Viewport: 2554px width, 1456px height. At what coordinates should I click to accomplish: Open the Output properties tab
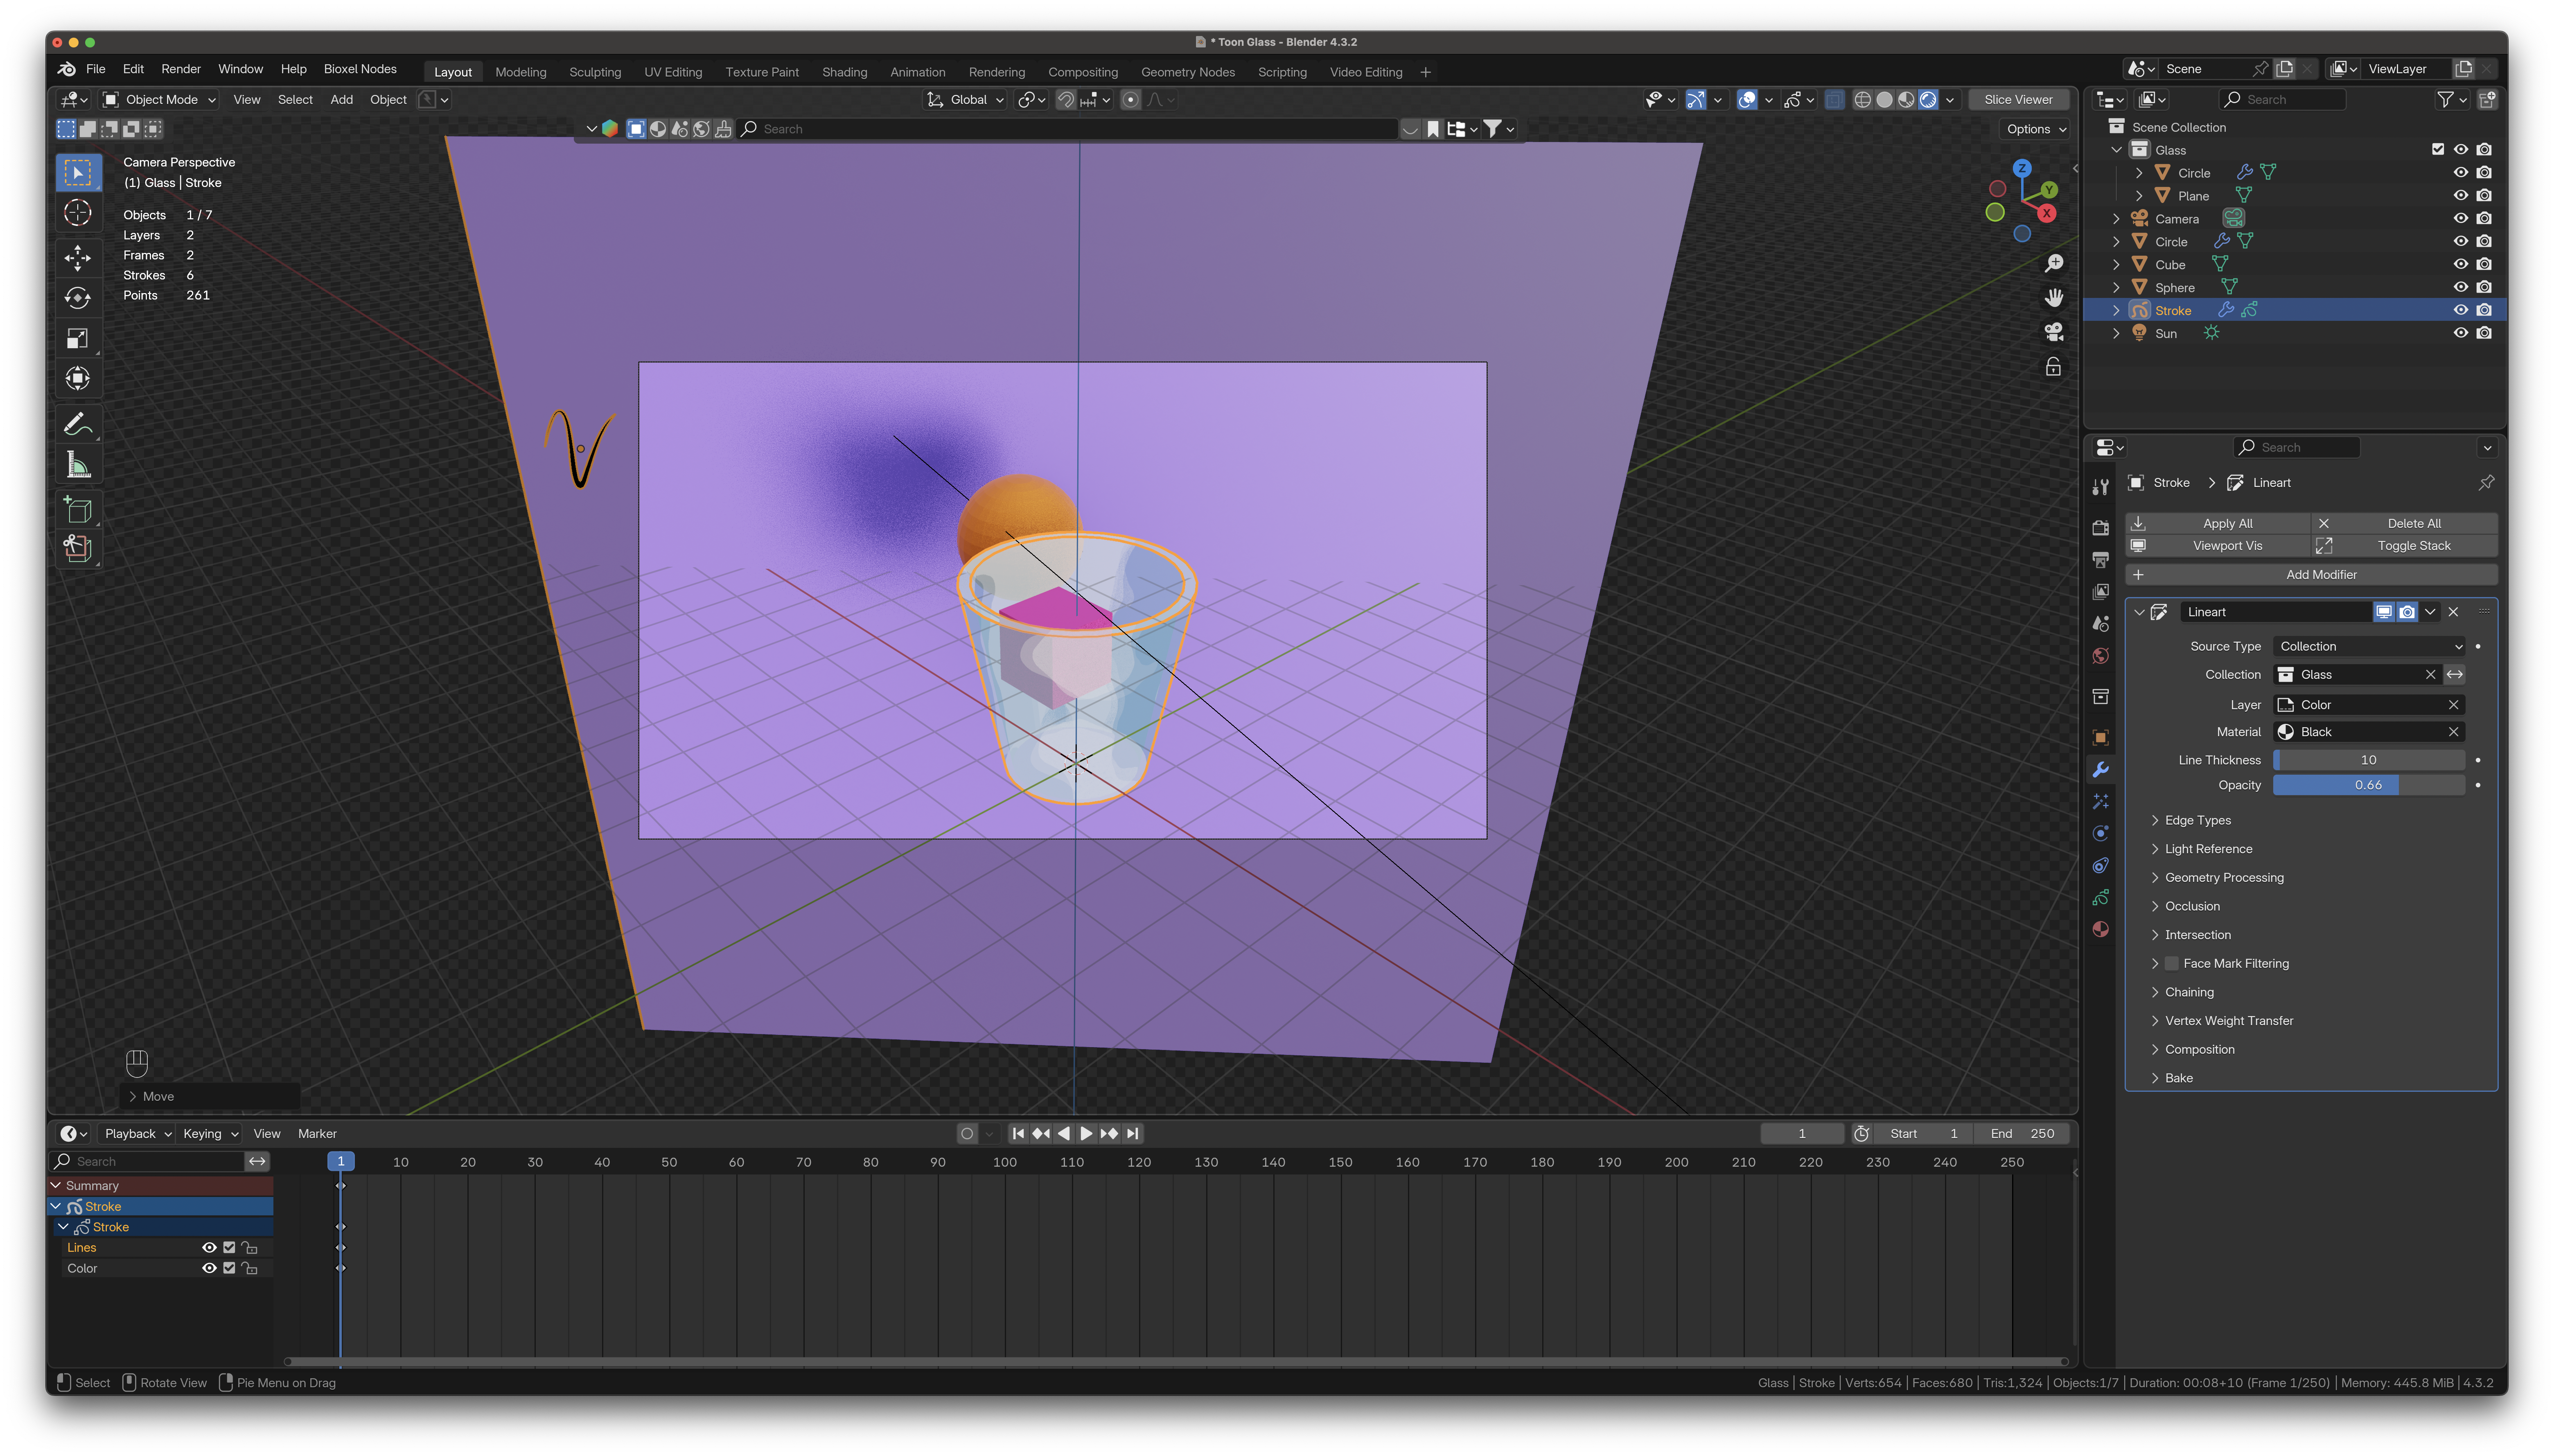point(2100,560)
